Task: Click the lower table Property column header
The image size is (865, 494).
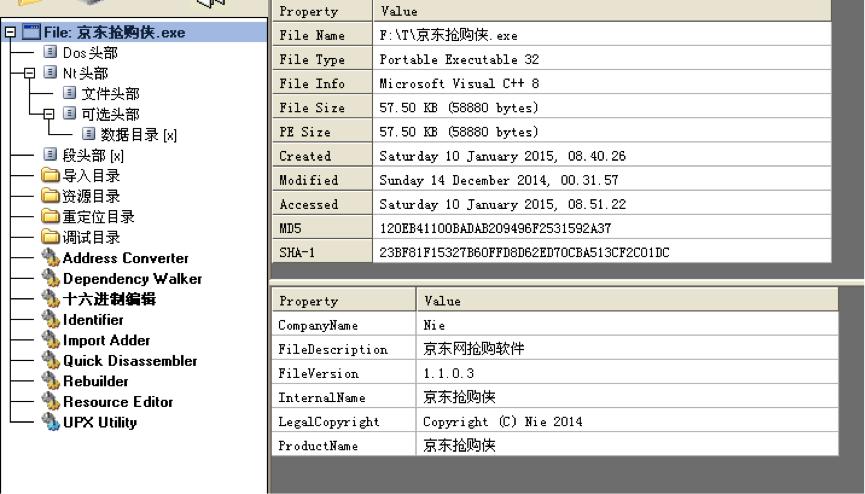Action: [344, 301]
